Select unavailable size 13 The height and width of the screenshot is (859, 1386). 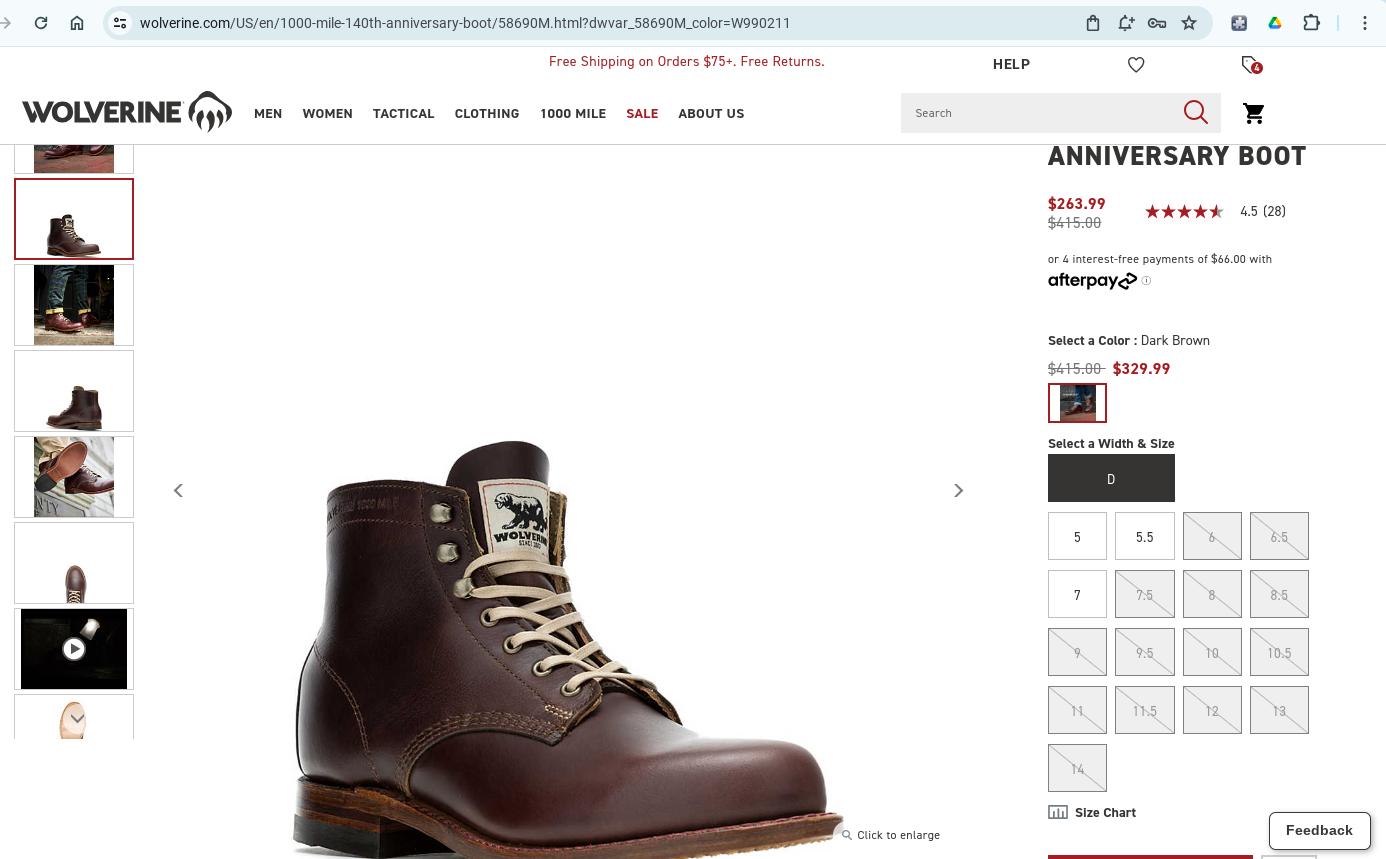pyautogui.click(x=1279, y=711)
